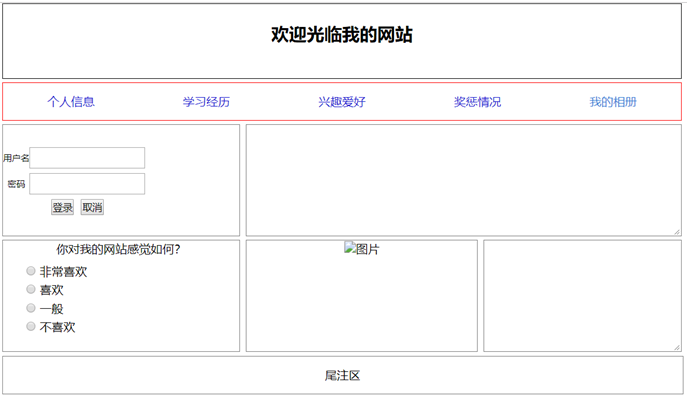The image size is (687, 396).
Task: Click the 用户名 input field
Action: click(x=87, y=158)
